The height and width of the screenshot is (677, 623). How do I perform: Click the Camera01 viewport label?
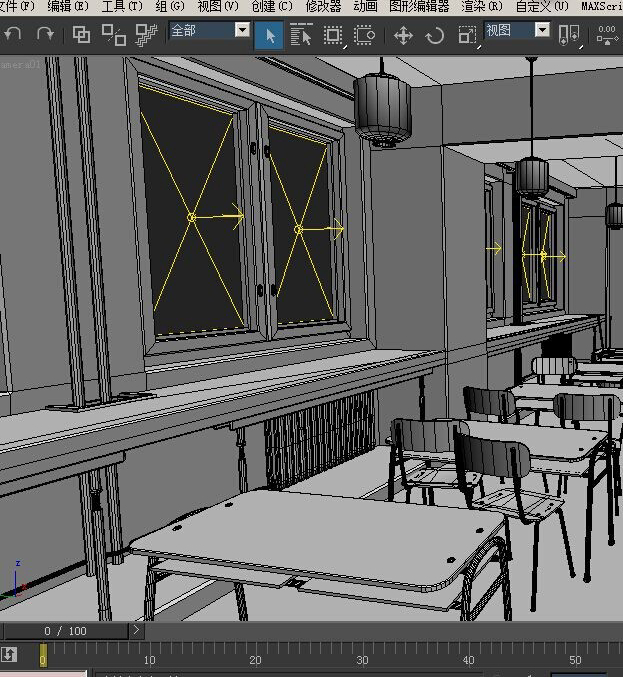[20, 65]
